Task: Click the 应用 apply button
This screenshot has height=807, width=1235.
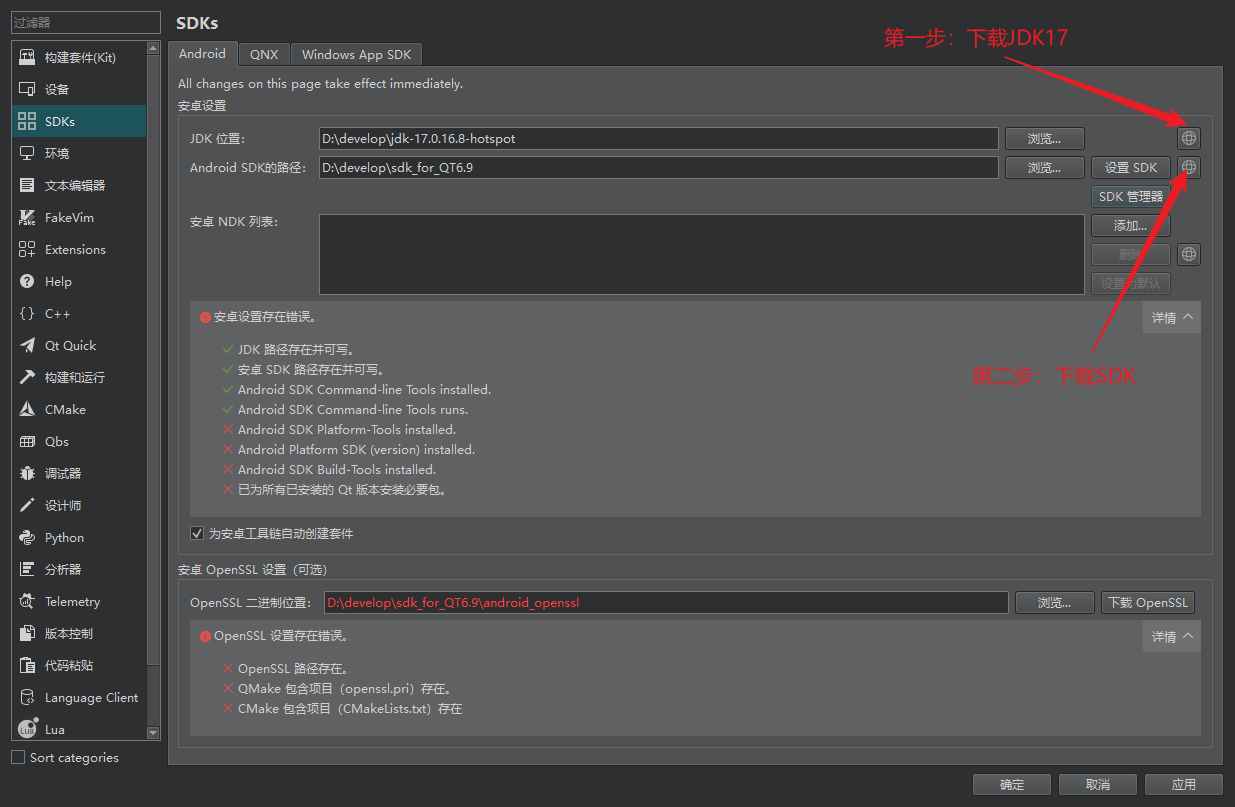Action: [x=1184, y=784]
